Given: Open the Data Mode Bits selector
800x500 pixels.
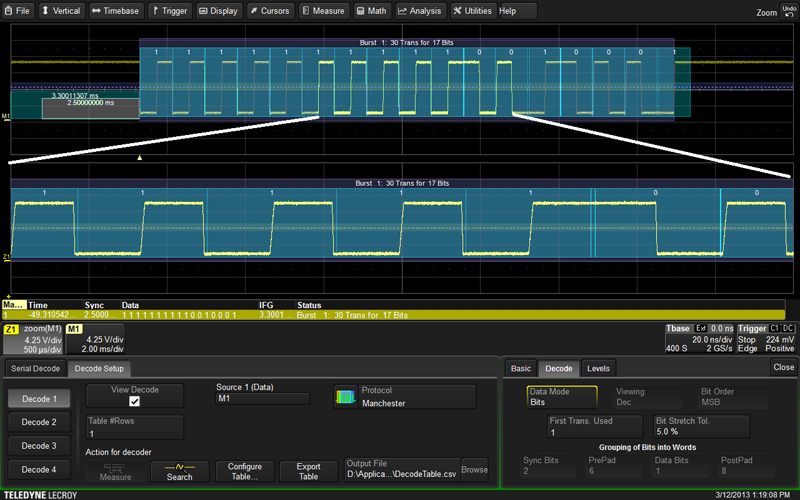Looking at the screenshot, I should click(x=561, y=397).
